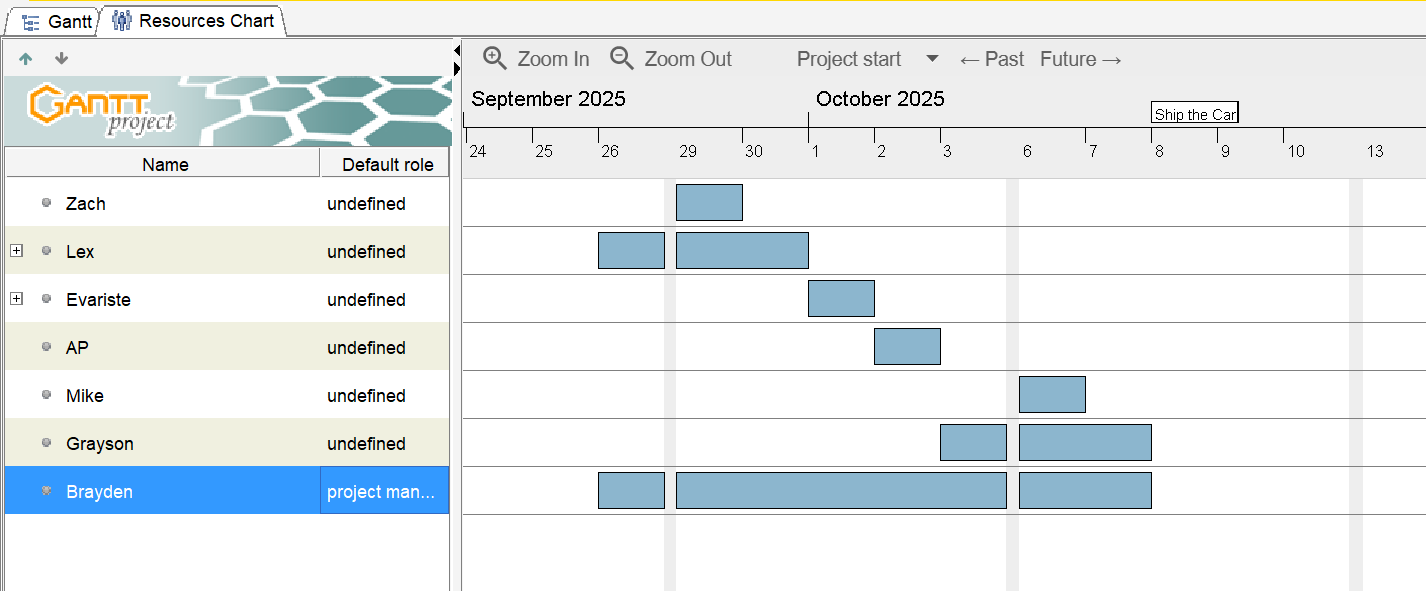Switch to the Gantt tab
This screenshot has width=1426, height=591.
[x=58, y=21]
